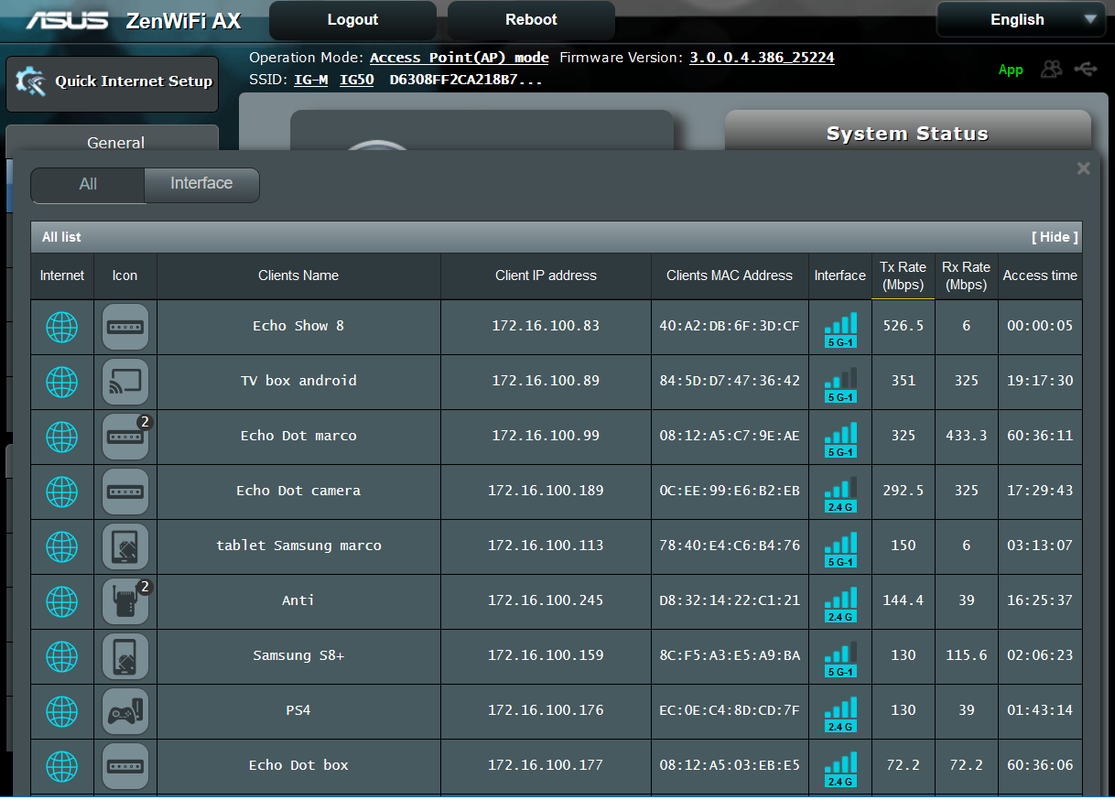The height and width of the screenshot is (800, 1115).
Task: Click MAC address 08:12:A5:C7:9E:AE
Action: tap(730, 435)
